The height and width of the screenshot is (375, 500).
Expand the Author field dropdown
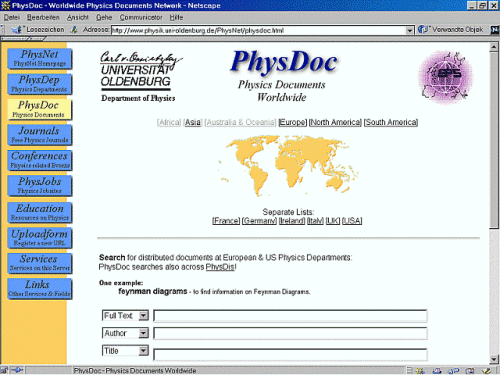(143, 333)
